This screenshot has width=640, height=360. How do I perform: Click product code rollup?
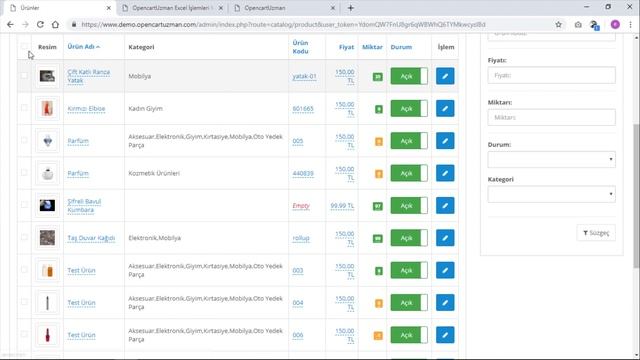tap(301, 238)
